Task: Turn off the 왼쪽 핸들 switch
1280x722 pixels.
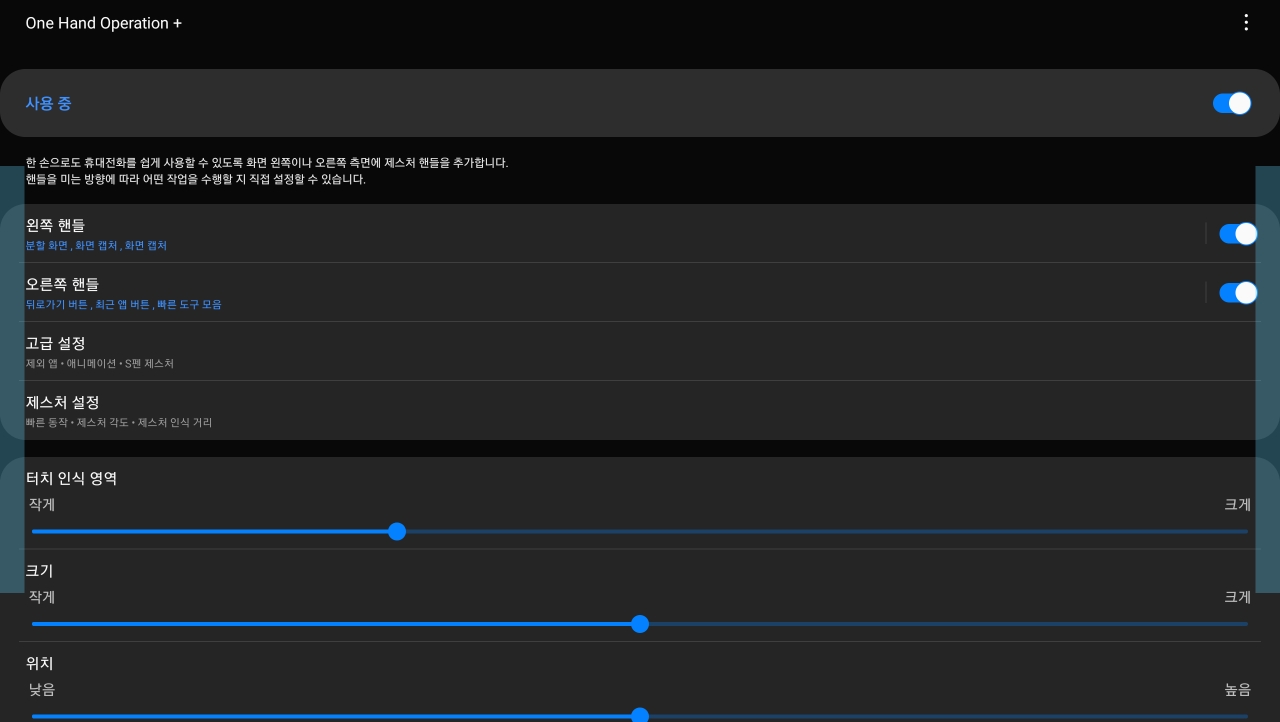Action: [x=1238, y=233]
